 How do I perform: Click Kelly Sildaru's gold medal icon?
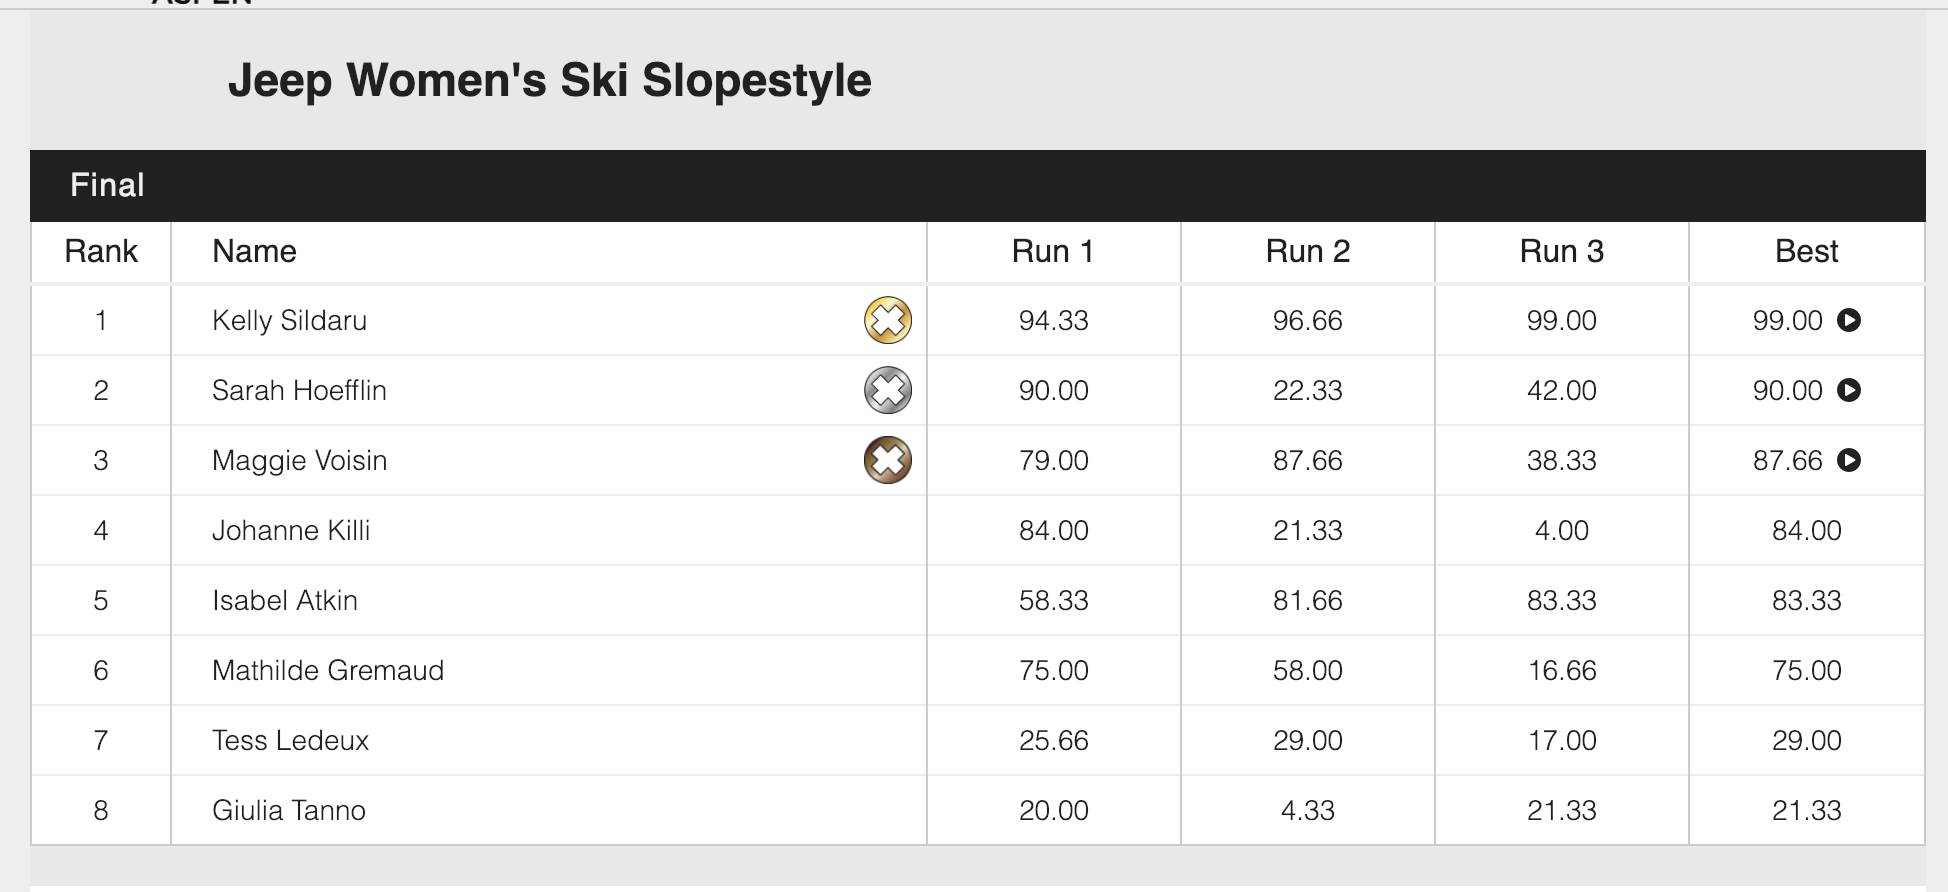(x=888, y=320)
